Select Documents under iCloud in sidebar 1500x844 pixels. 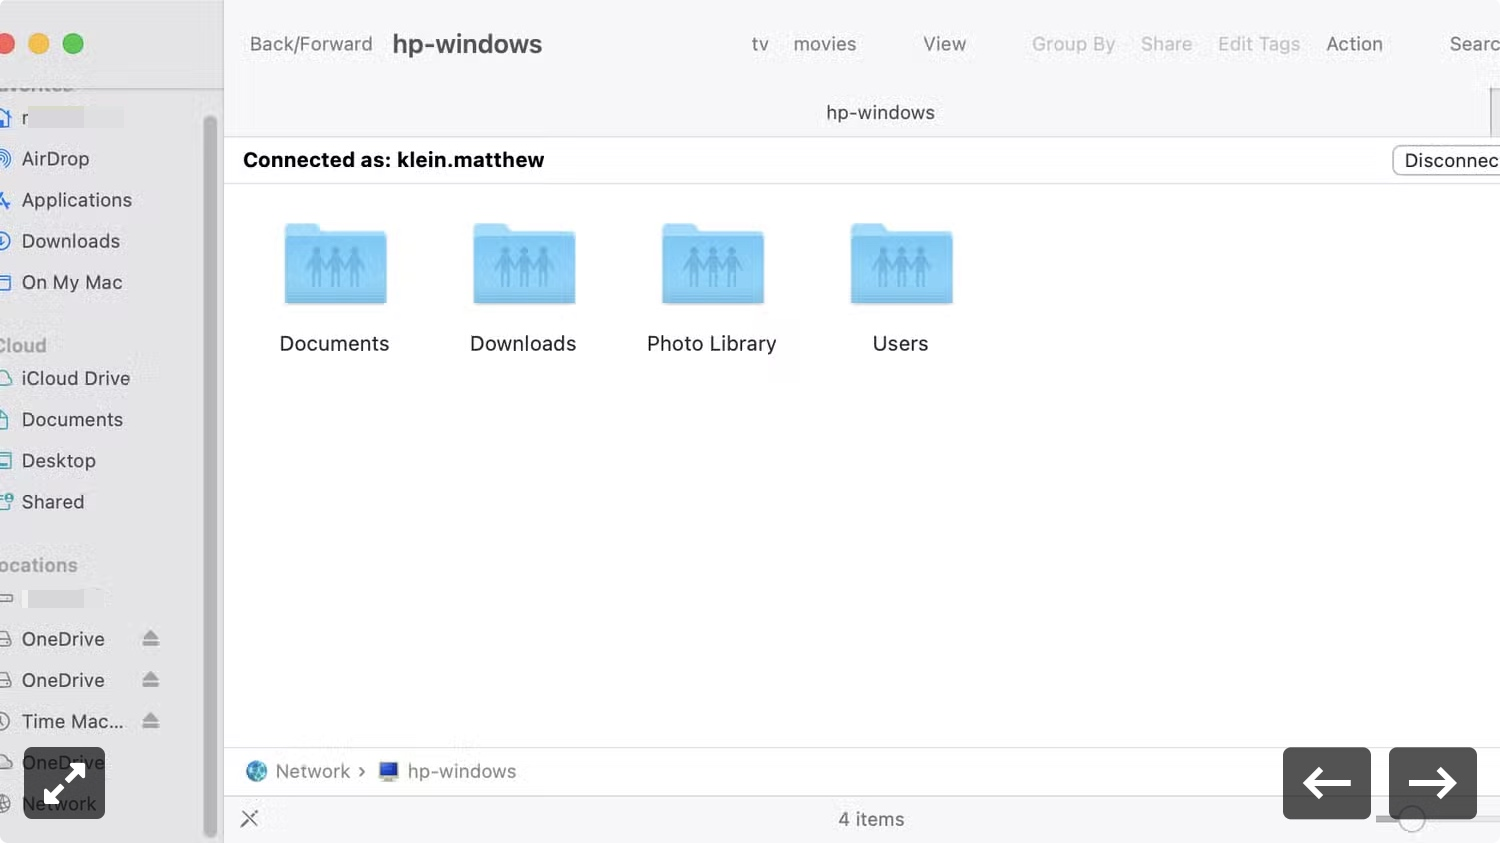click(x=72, y=419)
